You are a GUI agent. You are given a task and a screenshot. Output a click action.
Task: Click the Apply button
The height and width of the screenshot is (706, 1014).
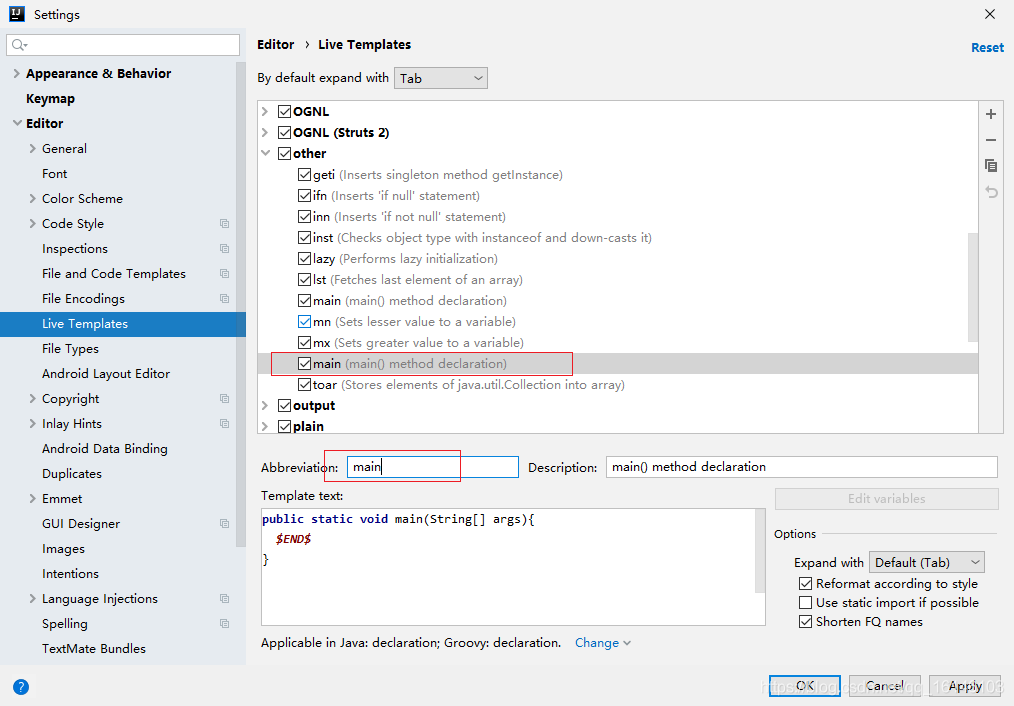[x=965, y=686]
